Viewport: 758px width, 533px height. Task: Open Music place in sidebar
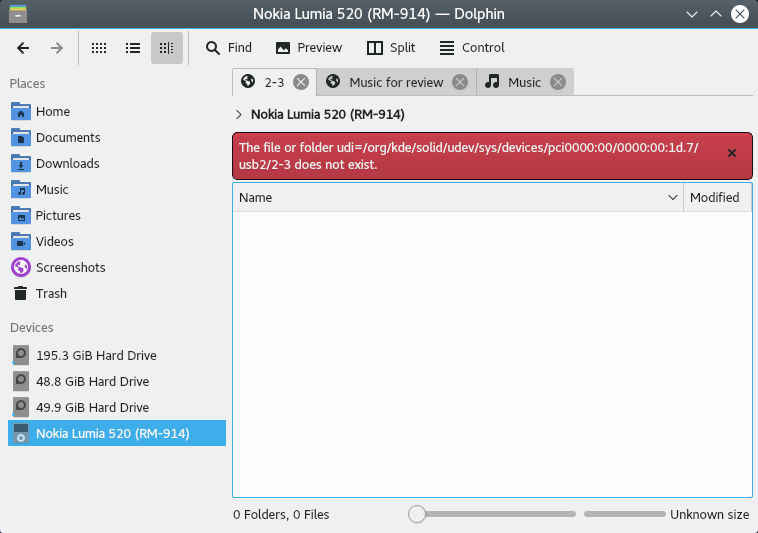tap(117, 190)
